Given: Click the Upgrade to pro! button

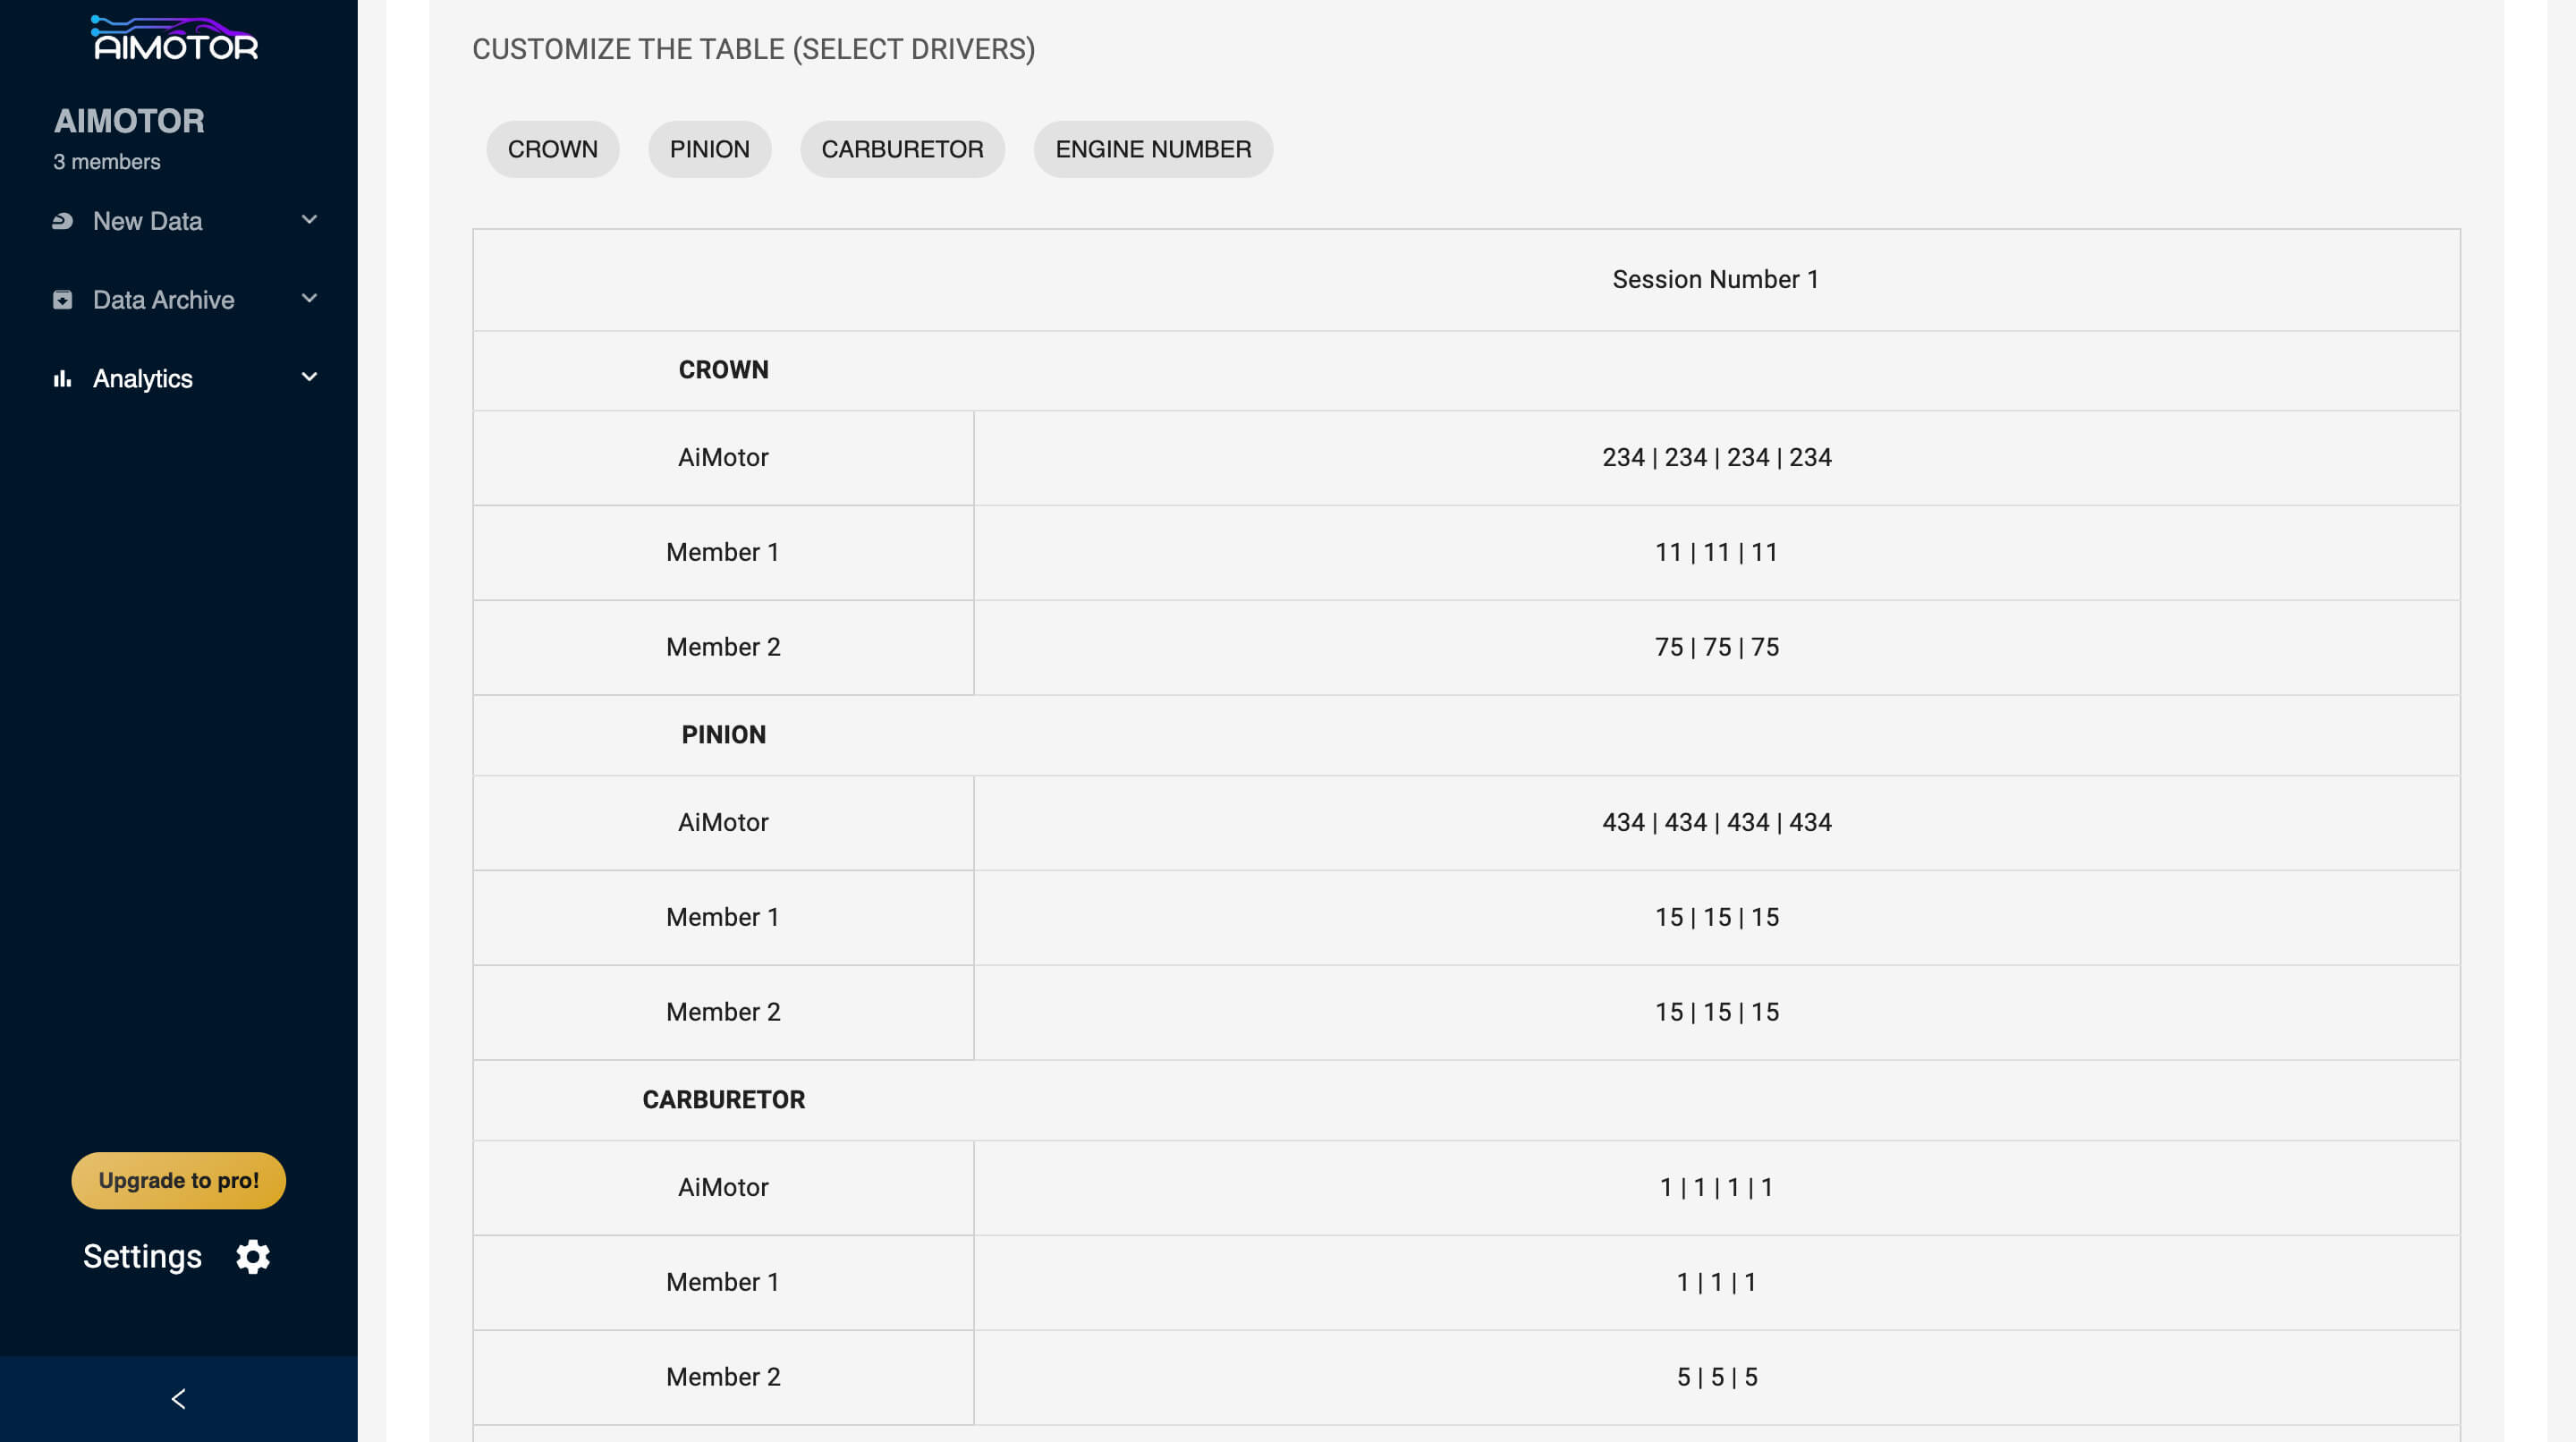Looking at the screenshot, I should (178, 1181).
